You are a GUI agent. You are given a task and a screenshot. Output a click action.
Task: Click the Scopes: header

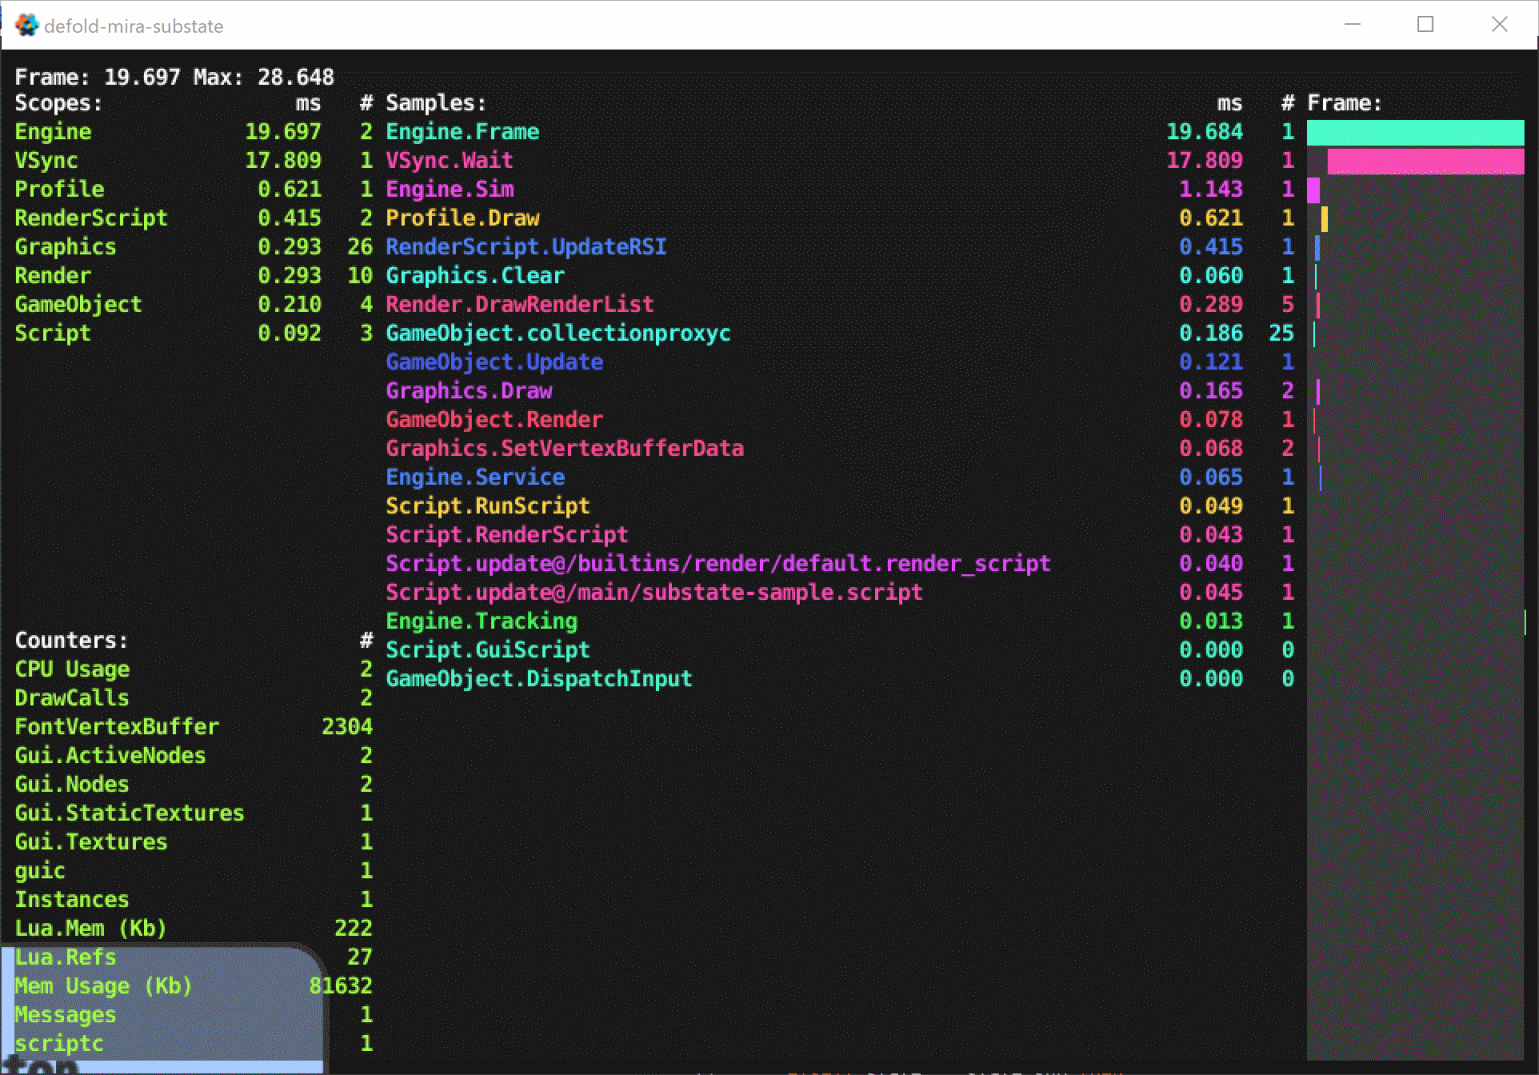pos(58,103)
